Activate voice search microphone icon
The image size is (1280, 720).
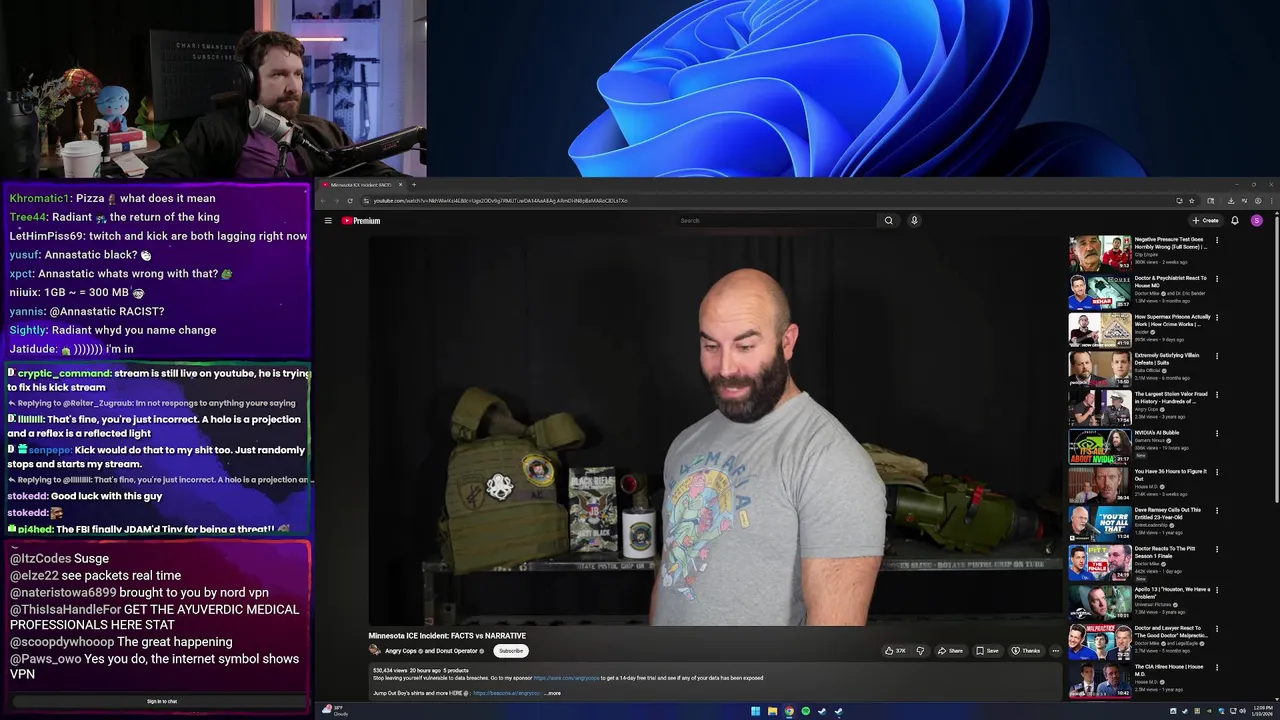pos(914,220)
